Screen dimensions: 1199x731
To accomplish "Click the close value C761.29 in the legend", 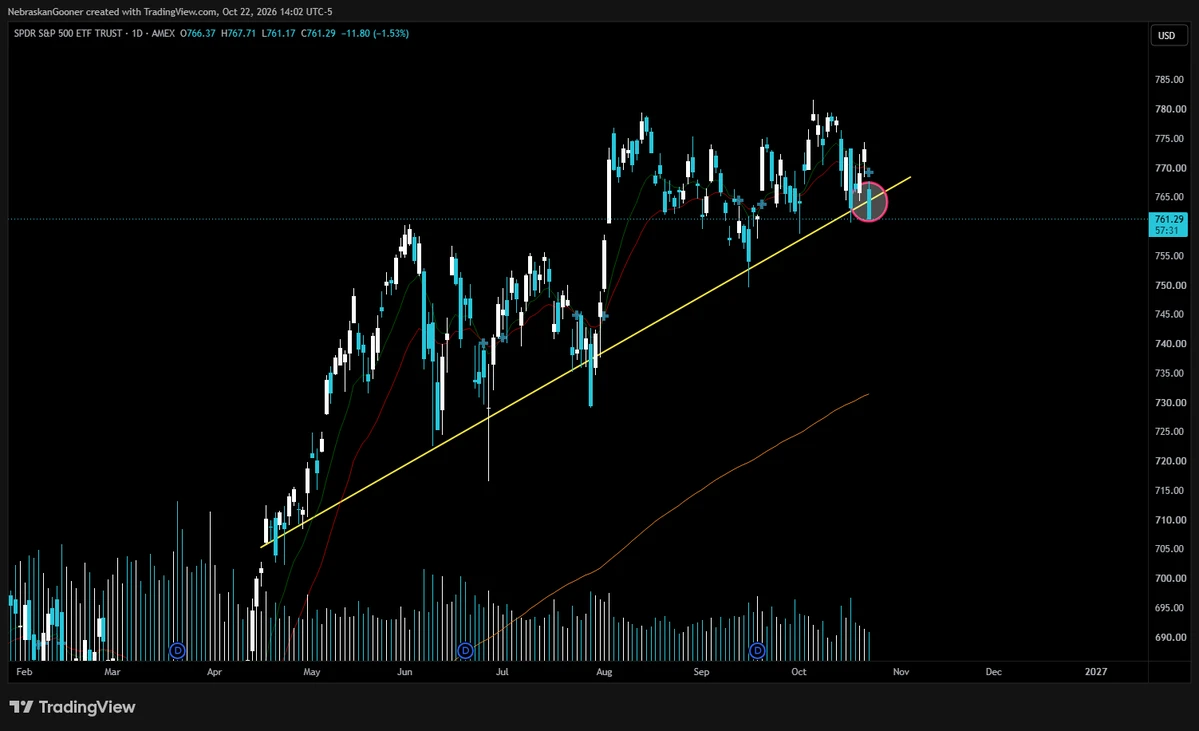I will pos(318,34).
